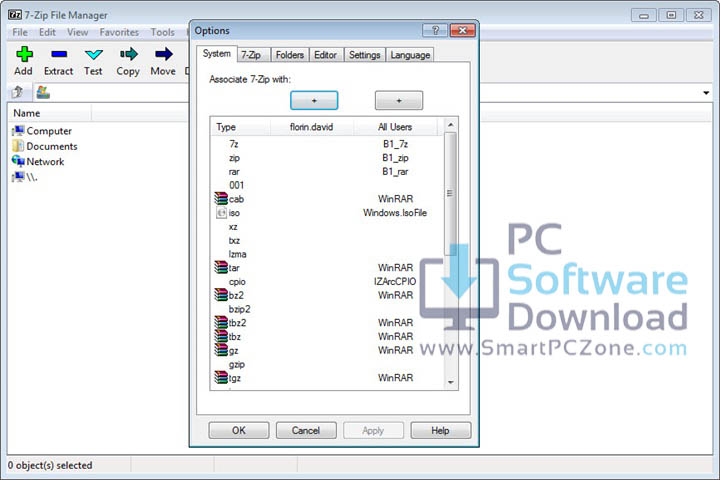Screen dimensions: 720x480
Task: Close the Options dialog
Action: click(462, 30)
